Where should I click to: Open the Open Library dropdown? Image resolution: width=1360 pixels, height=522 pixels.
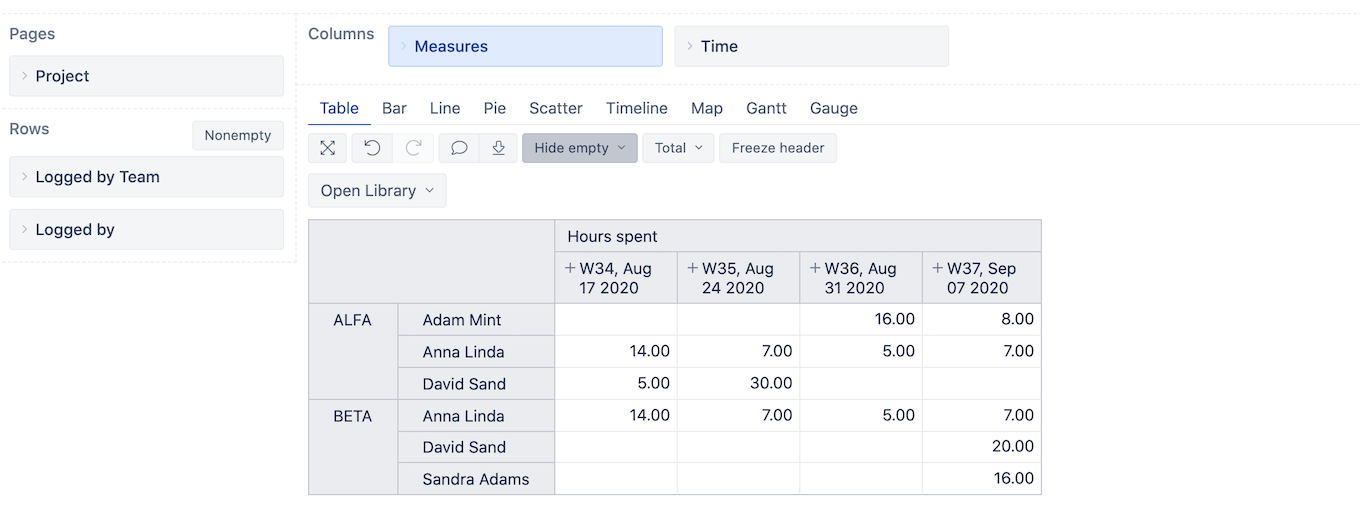(x=377, y=190)
